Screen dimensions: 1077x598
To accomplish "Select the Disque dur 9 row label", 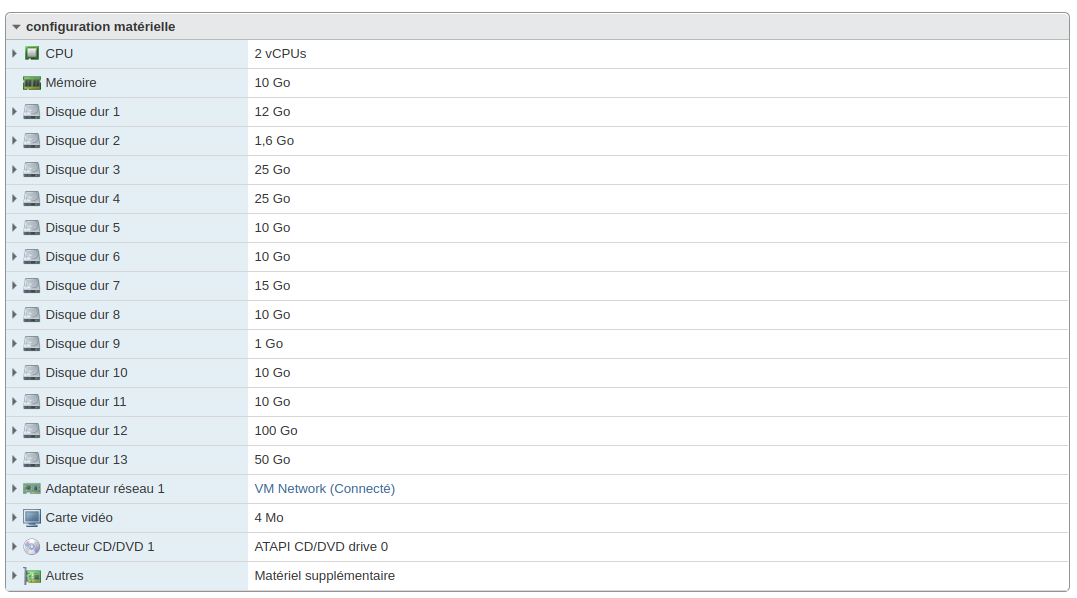I will pos(82,343).
